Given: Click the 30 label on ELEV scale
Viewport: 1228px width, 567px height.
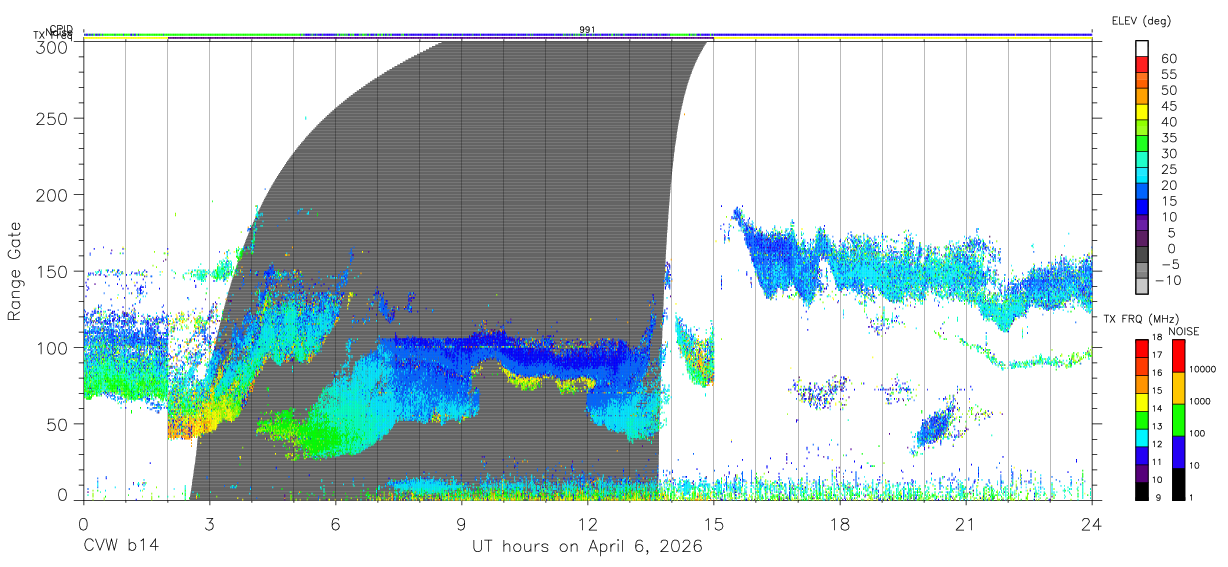Looking at the screenshot, I should 1167,153.
